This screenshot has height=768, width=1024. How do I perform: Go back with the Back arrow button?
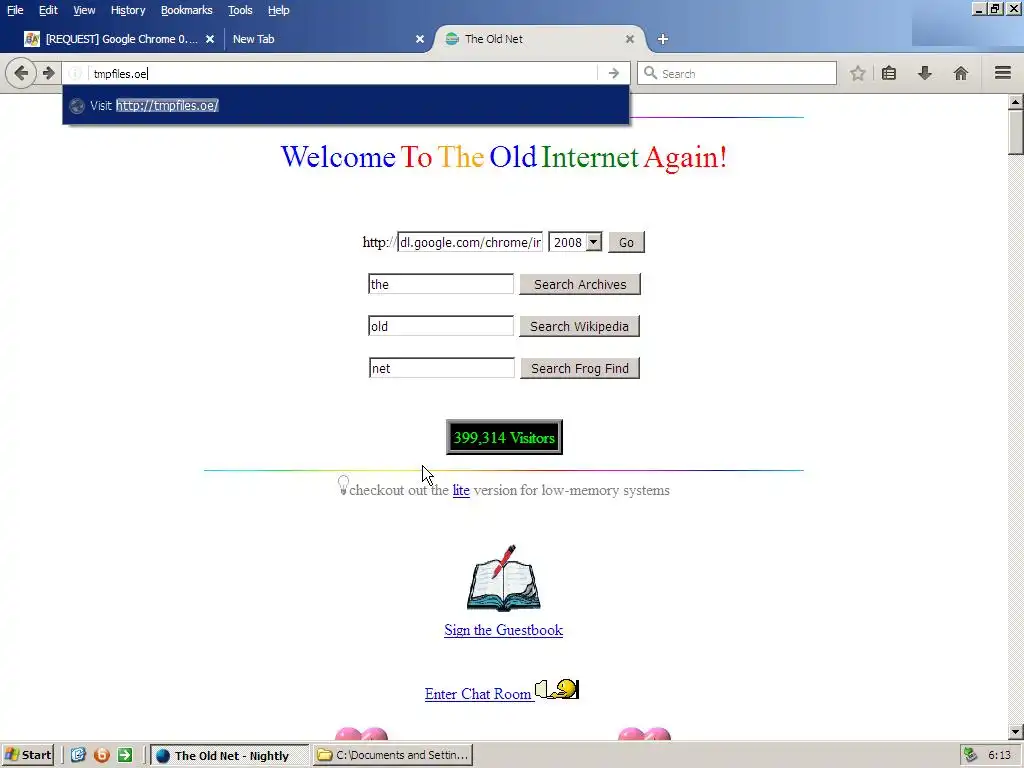21,73
